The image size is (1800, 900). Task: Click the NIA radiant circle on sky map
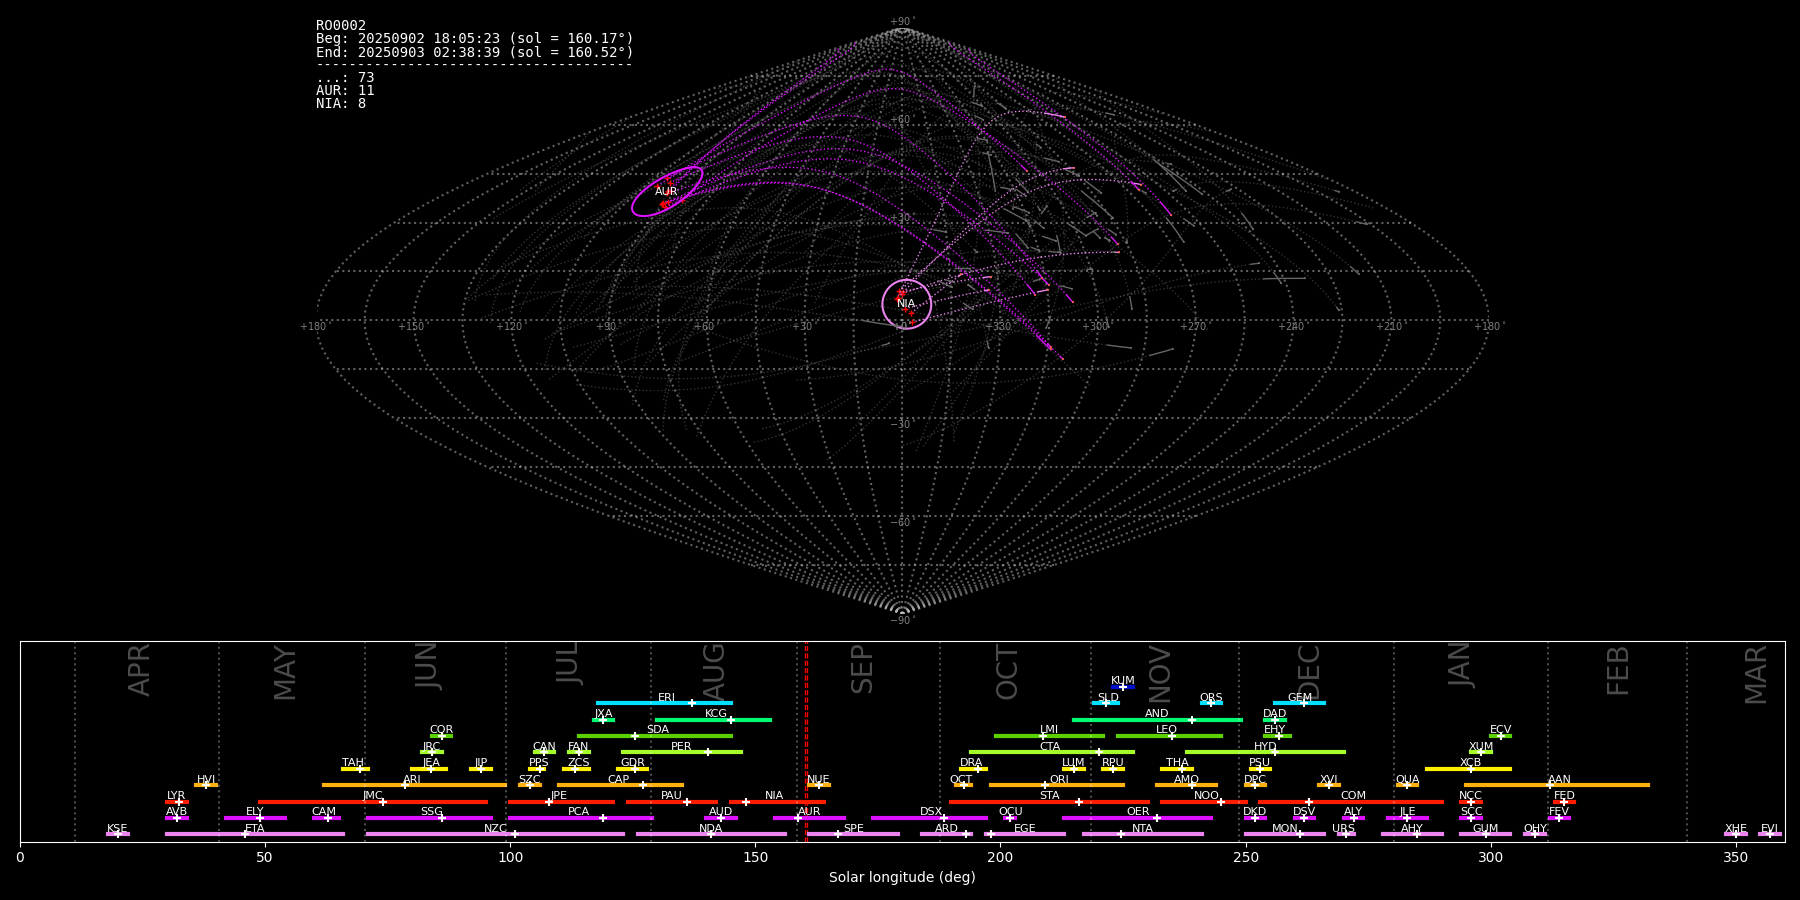pos(906,303)
